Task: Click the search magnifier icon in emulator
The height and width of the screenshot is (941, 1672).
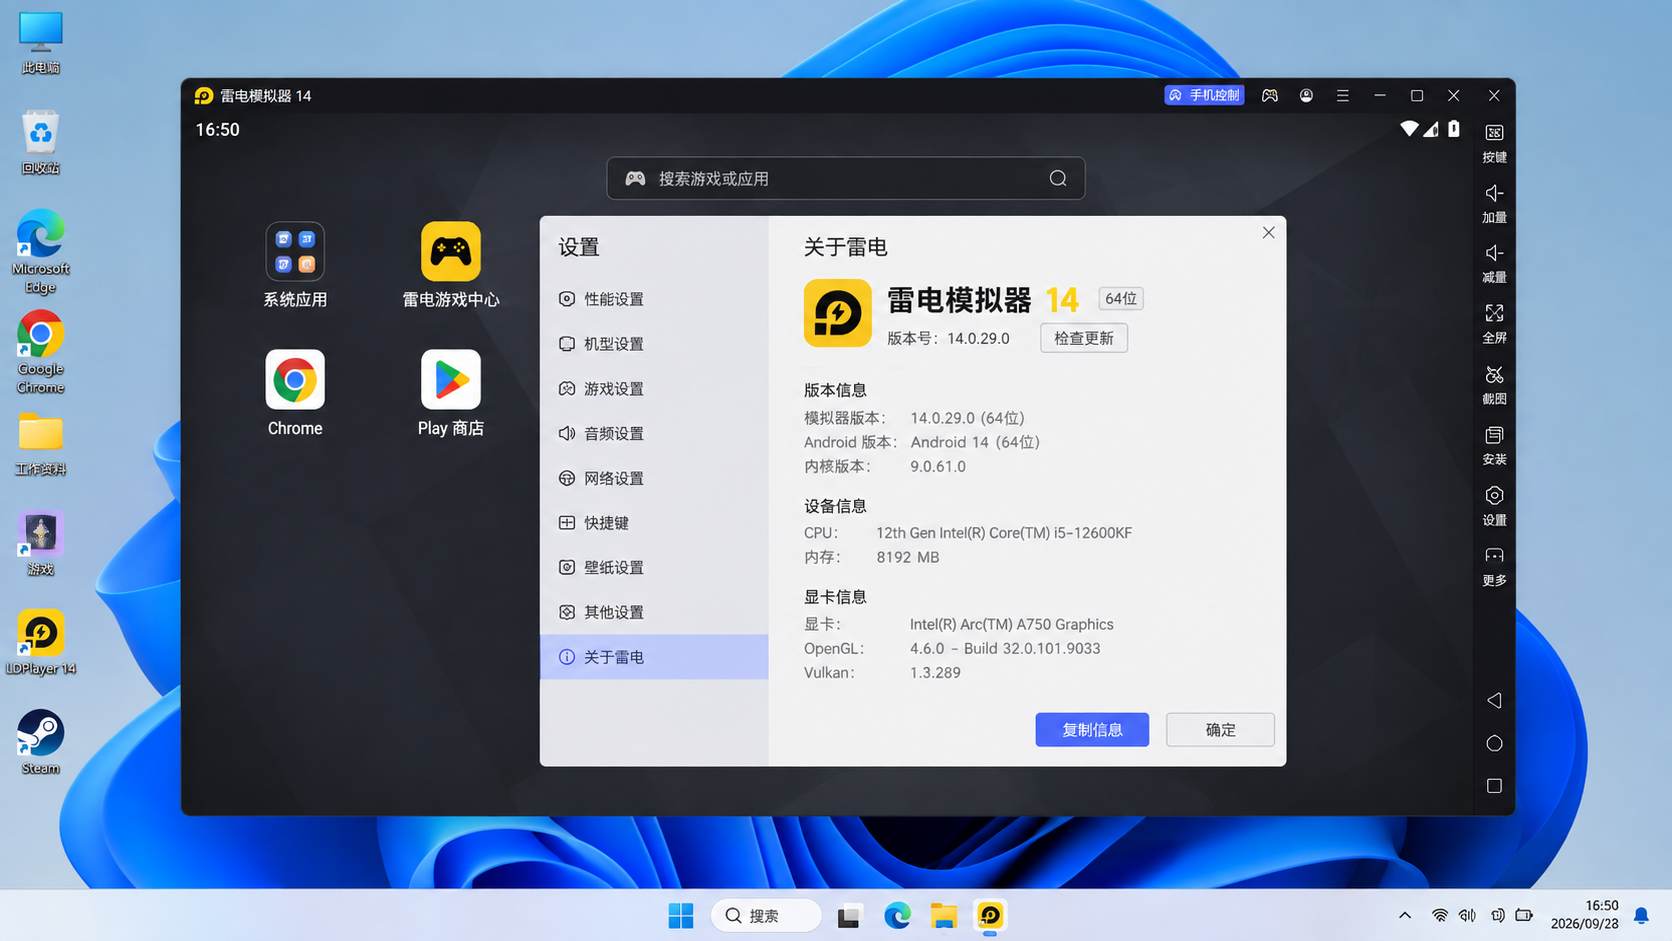Action: (1058, 178)
